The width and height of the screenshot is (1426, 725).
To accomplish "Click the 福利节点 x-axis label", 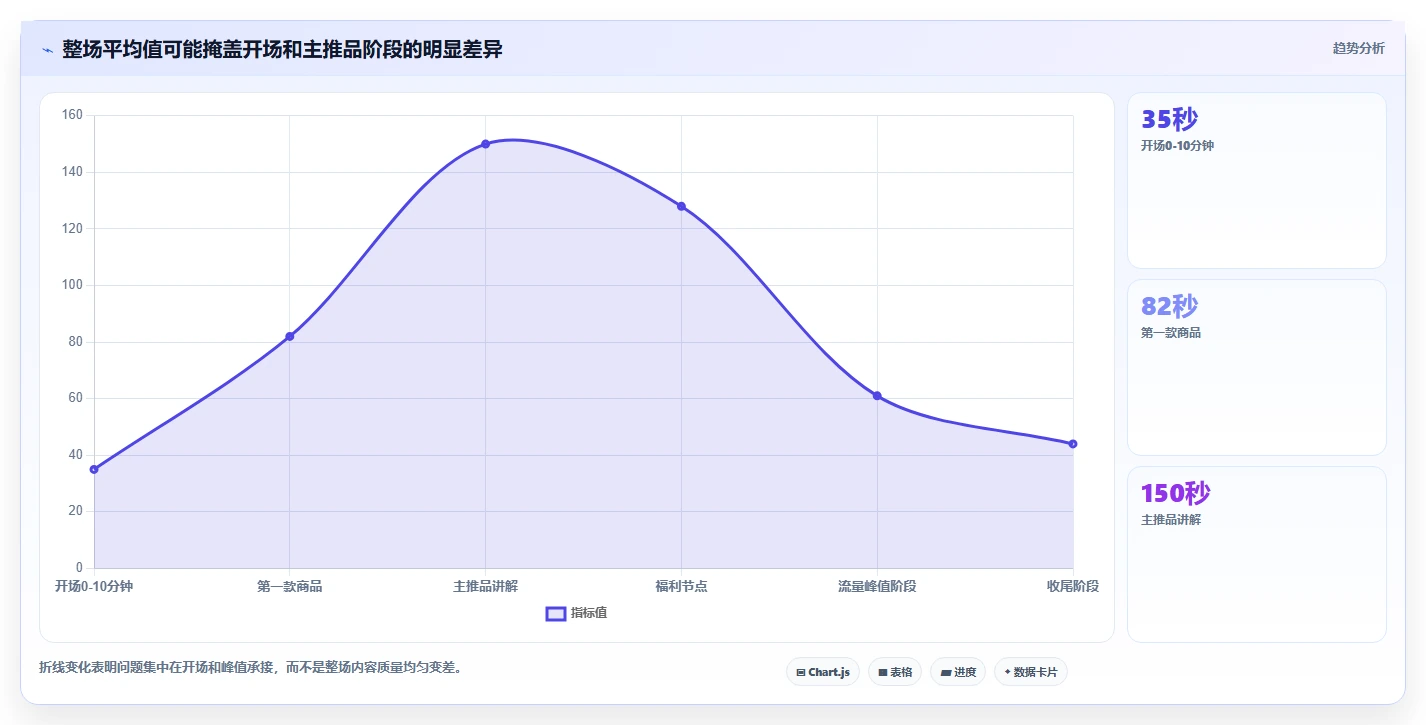I will pyautogui.click(x=681, y=586).
